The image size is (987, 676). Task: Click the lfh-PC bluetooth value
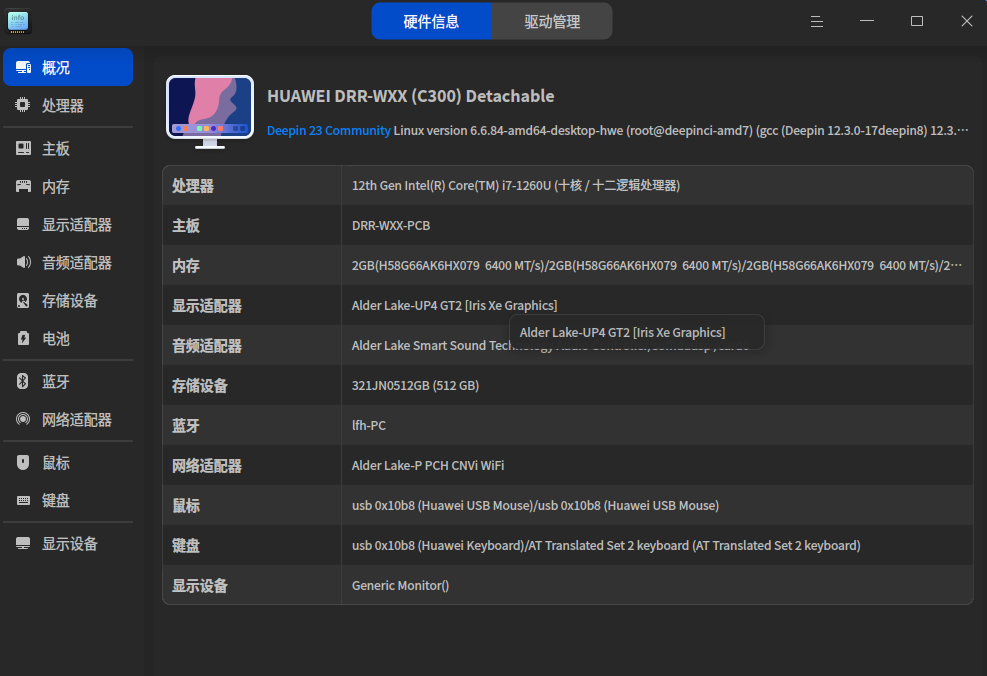369,425
